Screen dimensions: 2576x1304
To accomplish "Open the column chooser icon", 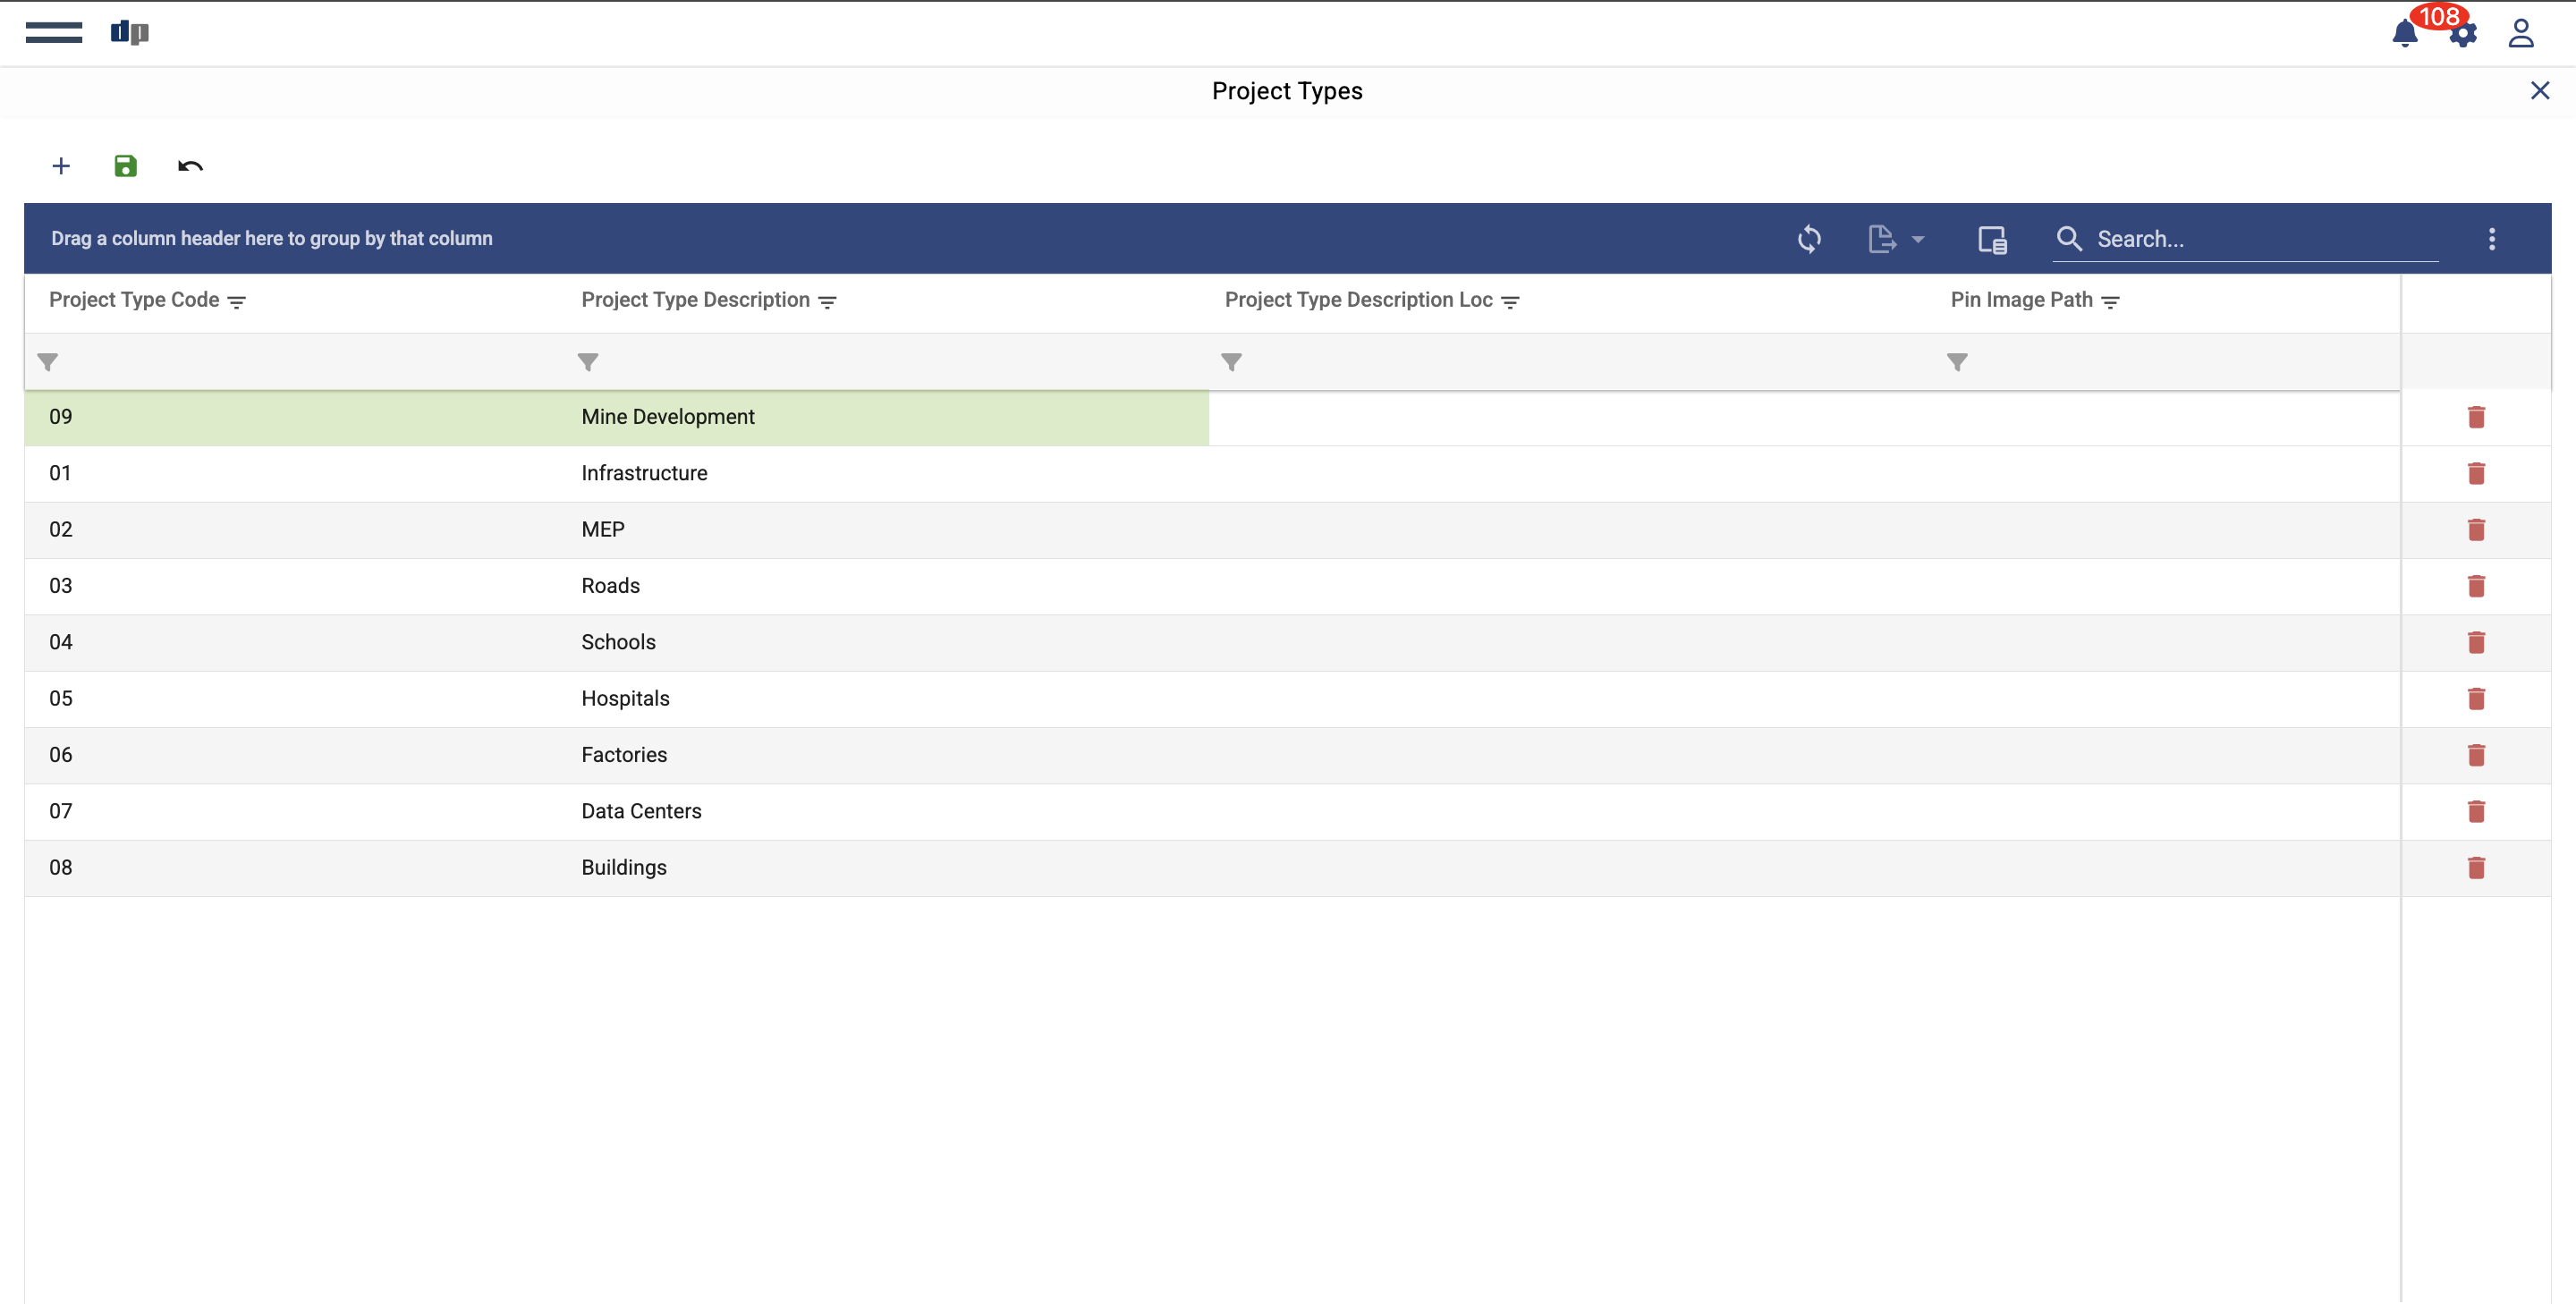I will [1991, 239].
